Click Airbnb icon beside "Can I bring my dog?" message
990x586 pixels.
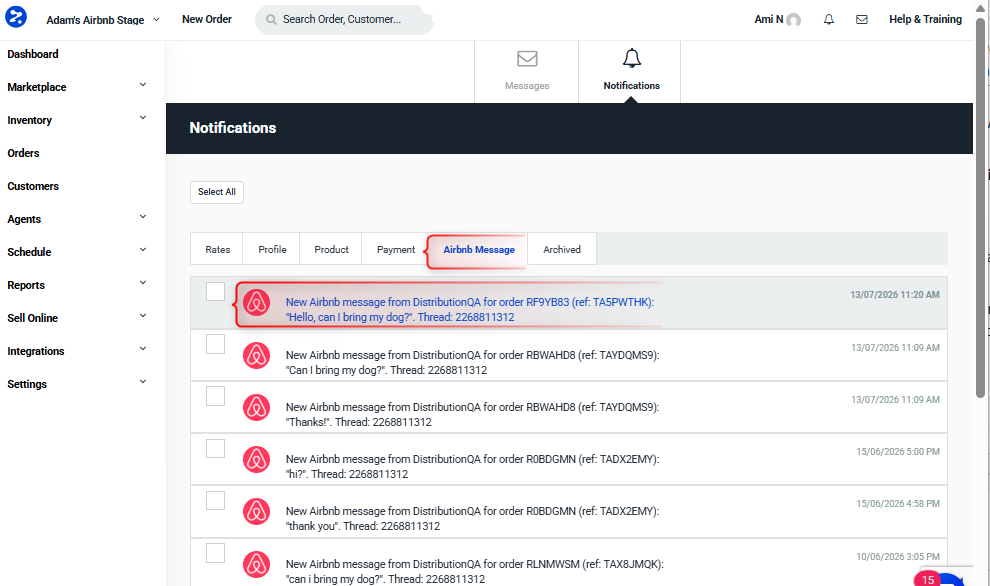coord(256,356)
